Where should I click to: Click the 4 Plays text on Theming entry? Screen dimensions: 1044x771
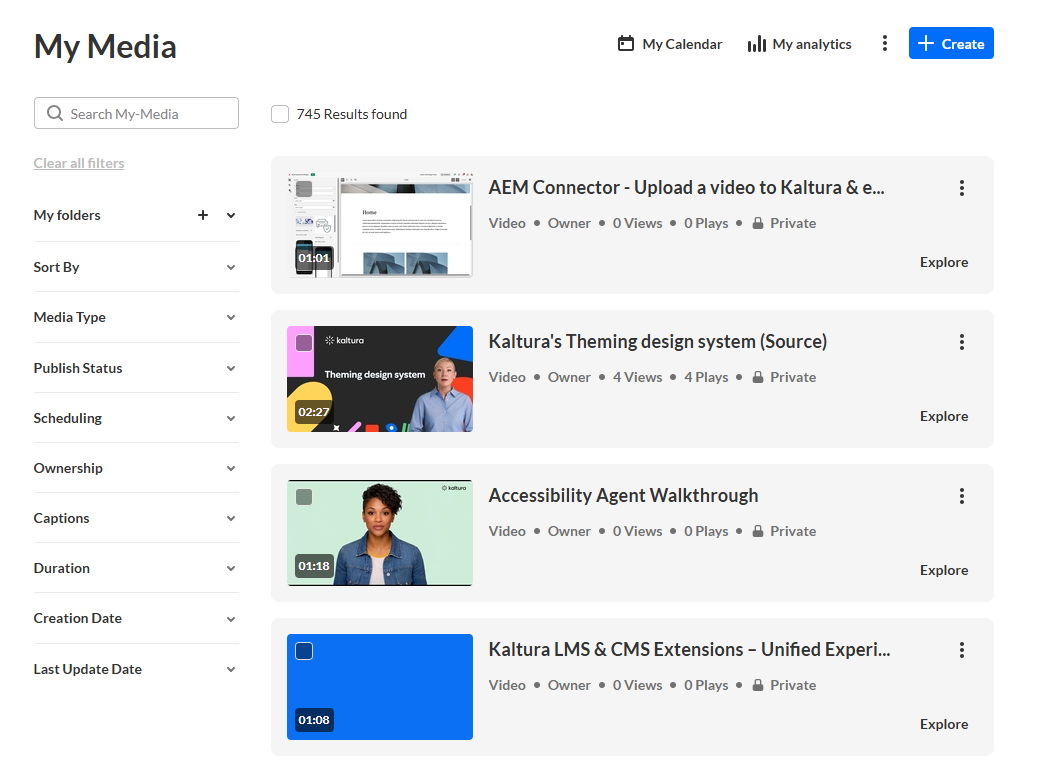point(706,377)
